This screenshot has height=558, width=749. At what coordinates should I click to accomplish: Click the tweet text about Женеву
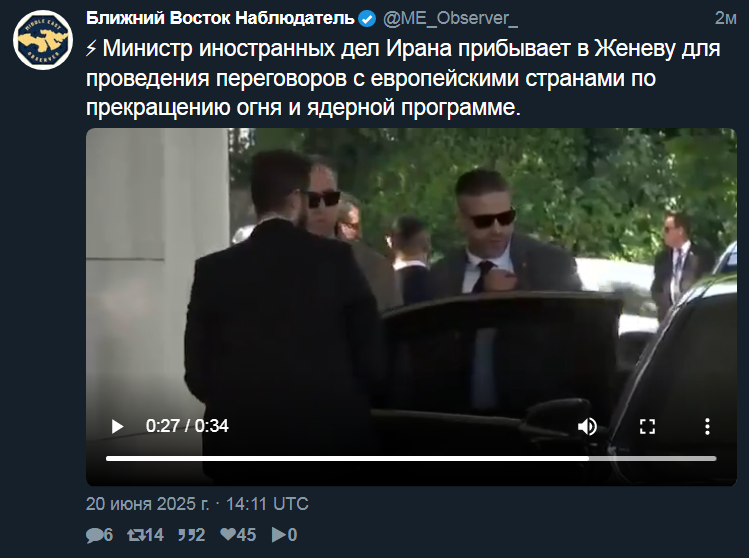pyautogui.click(x=404, y=77)
